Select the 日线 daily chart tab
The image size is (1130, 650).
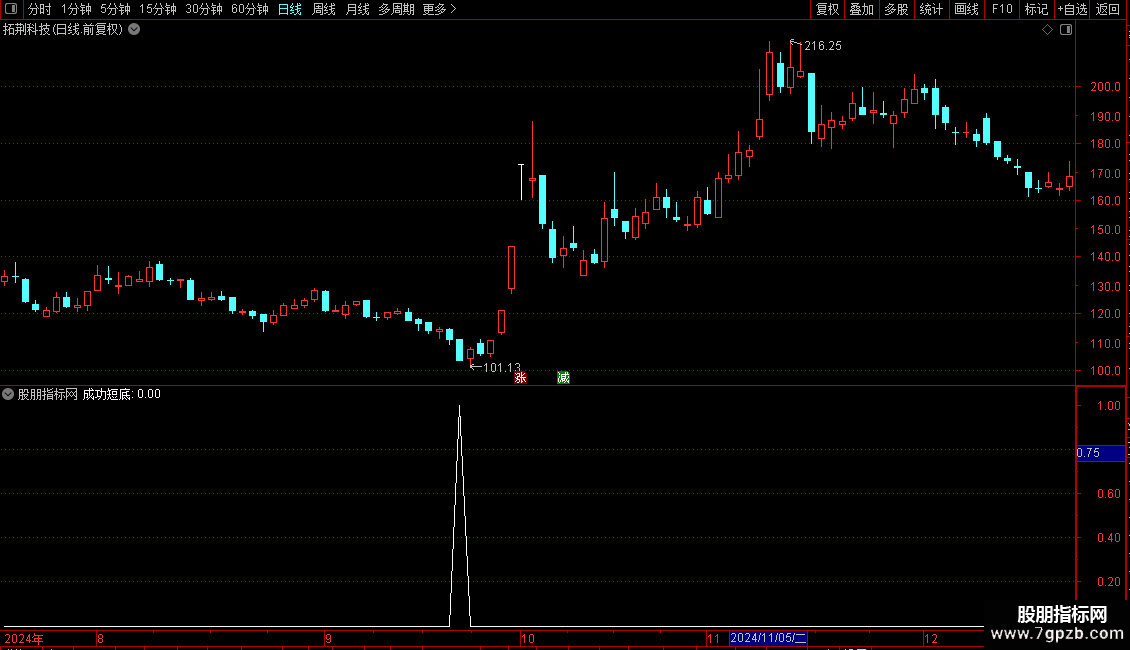290,9
